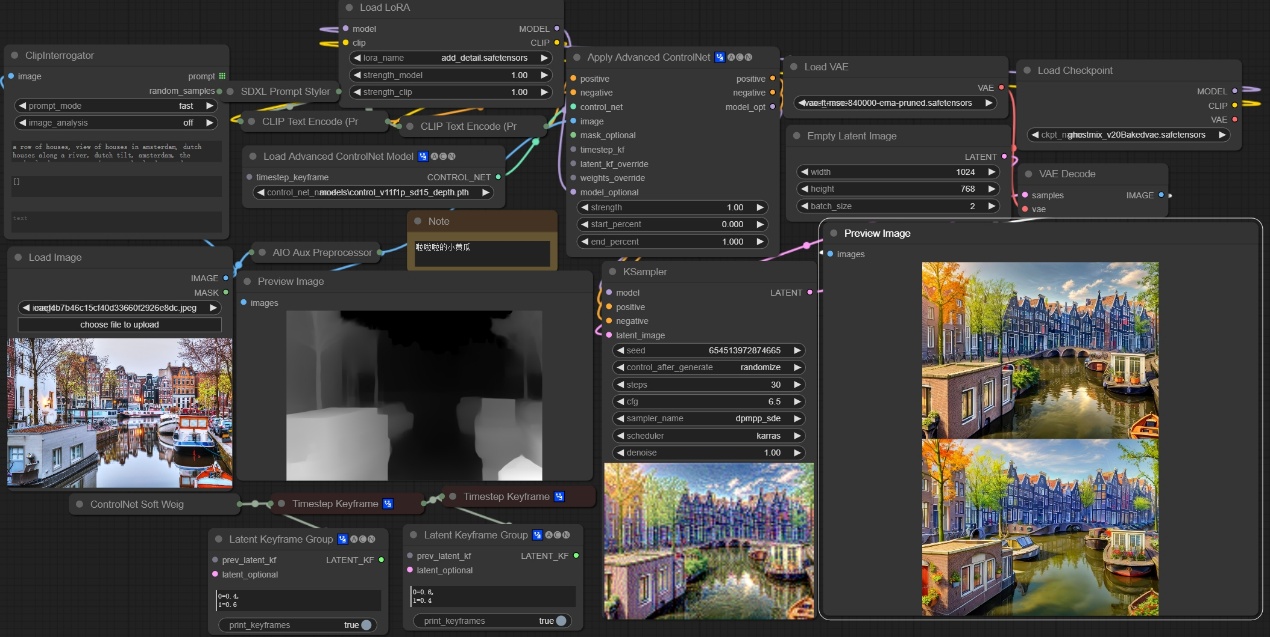Open the lora_name dropdown with add_detail.safetensors
This screenshot has height=637, width=1270.
451,58
